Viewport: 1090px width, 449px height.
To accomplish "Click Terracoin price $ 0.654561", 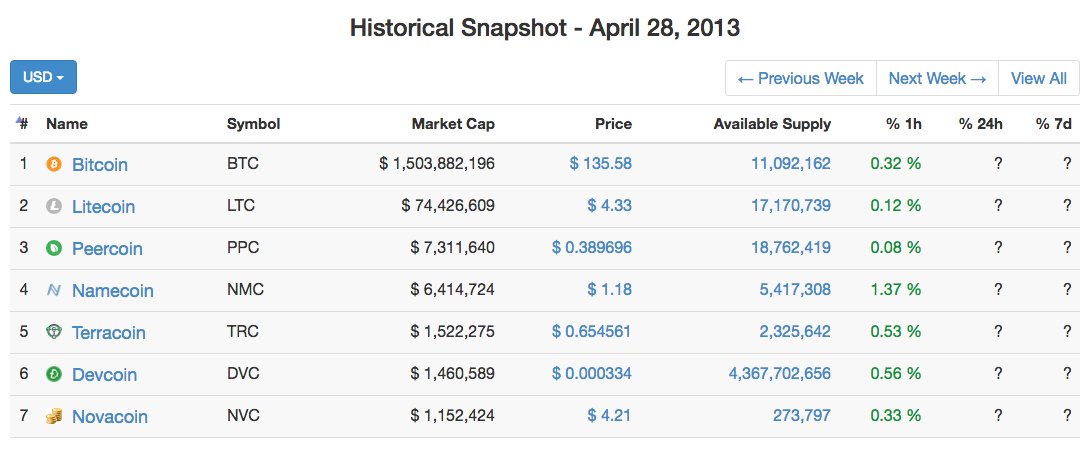I will point(592,332).
